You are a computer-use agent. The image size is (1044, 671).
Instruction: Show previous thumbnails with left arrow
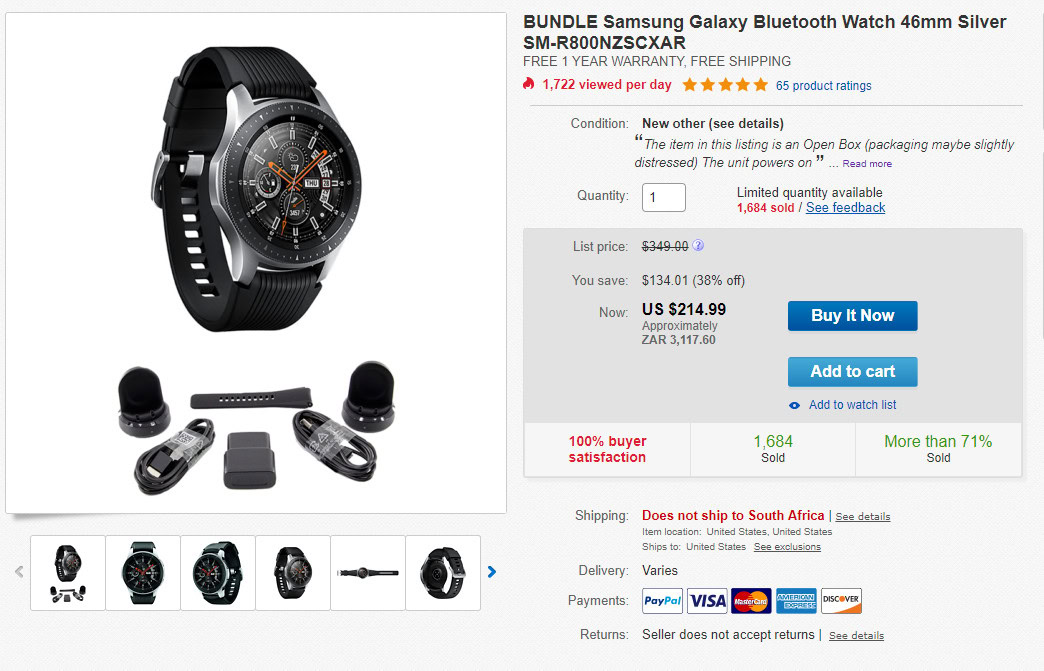[19, 572]
